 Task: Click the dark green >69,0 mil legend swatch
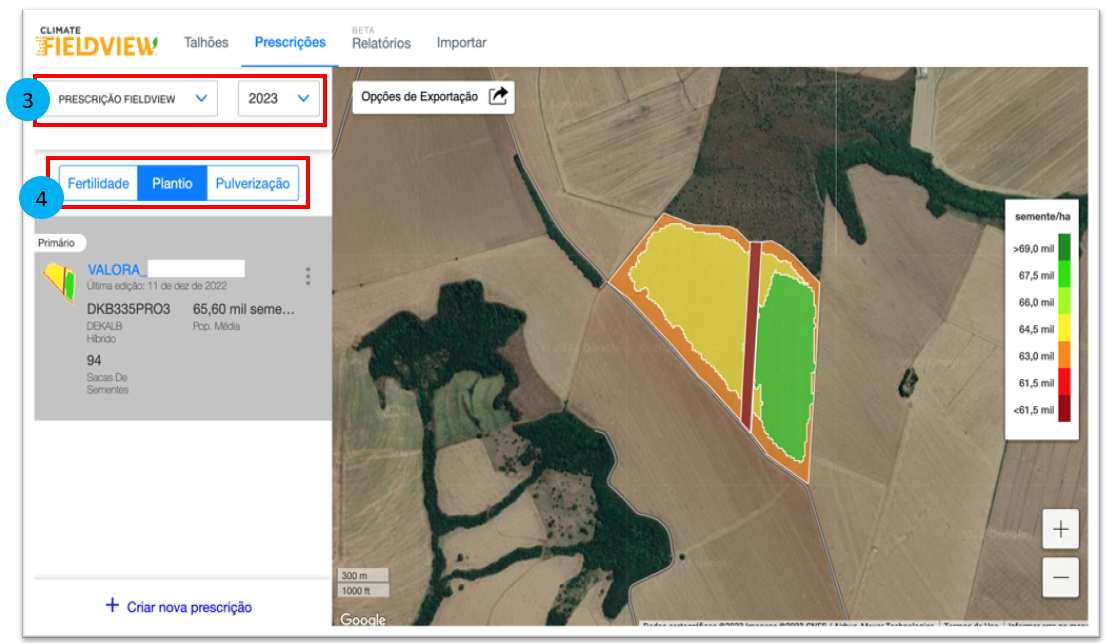tap(1064, 247)
